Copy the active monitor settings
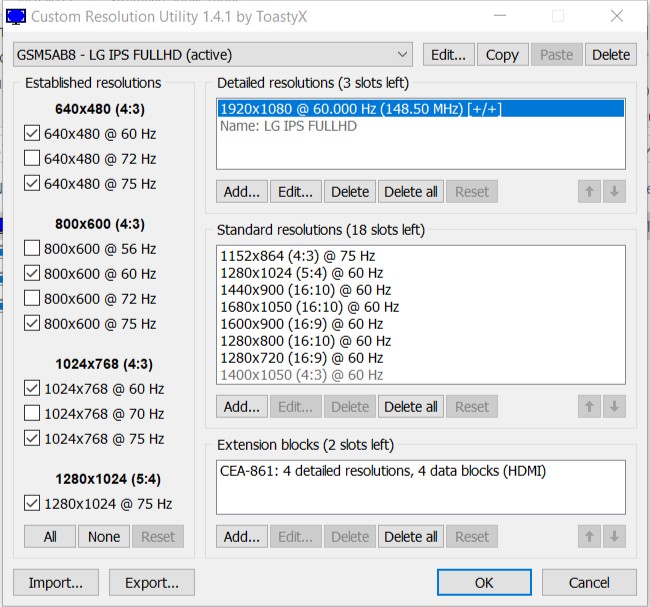The height and width of the screenshot is (607, 650). click(502, 54)
